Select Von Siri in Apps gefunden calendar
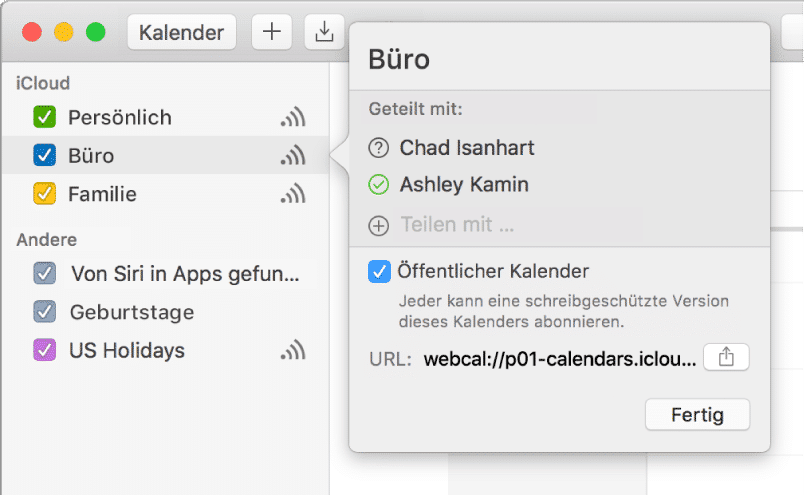 coord(184,274)
